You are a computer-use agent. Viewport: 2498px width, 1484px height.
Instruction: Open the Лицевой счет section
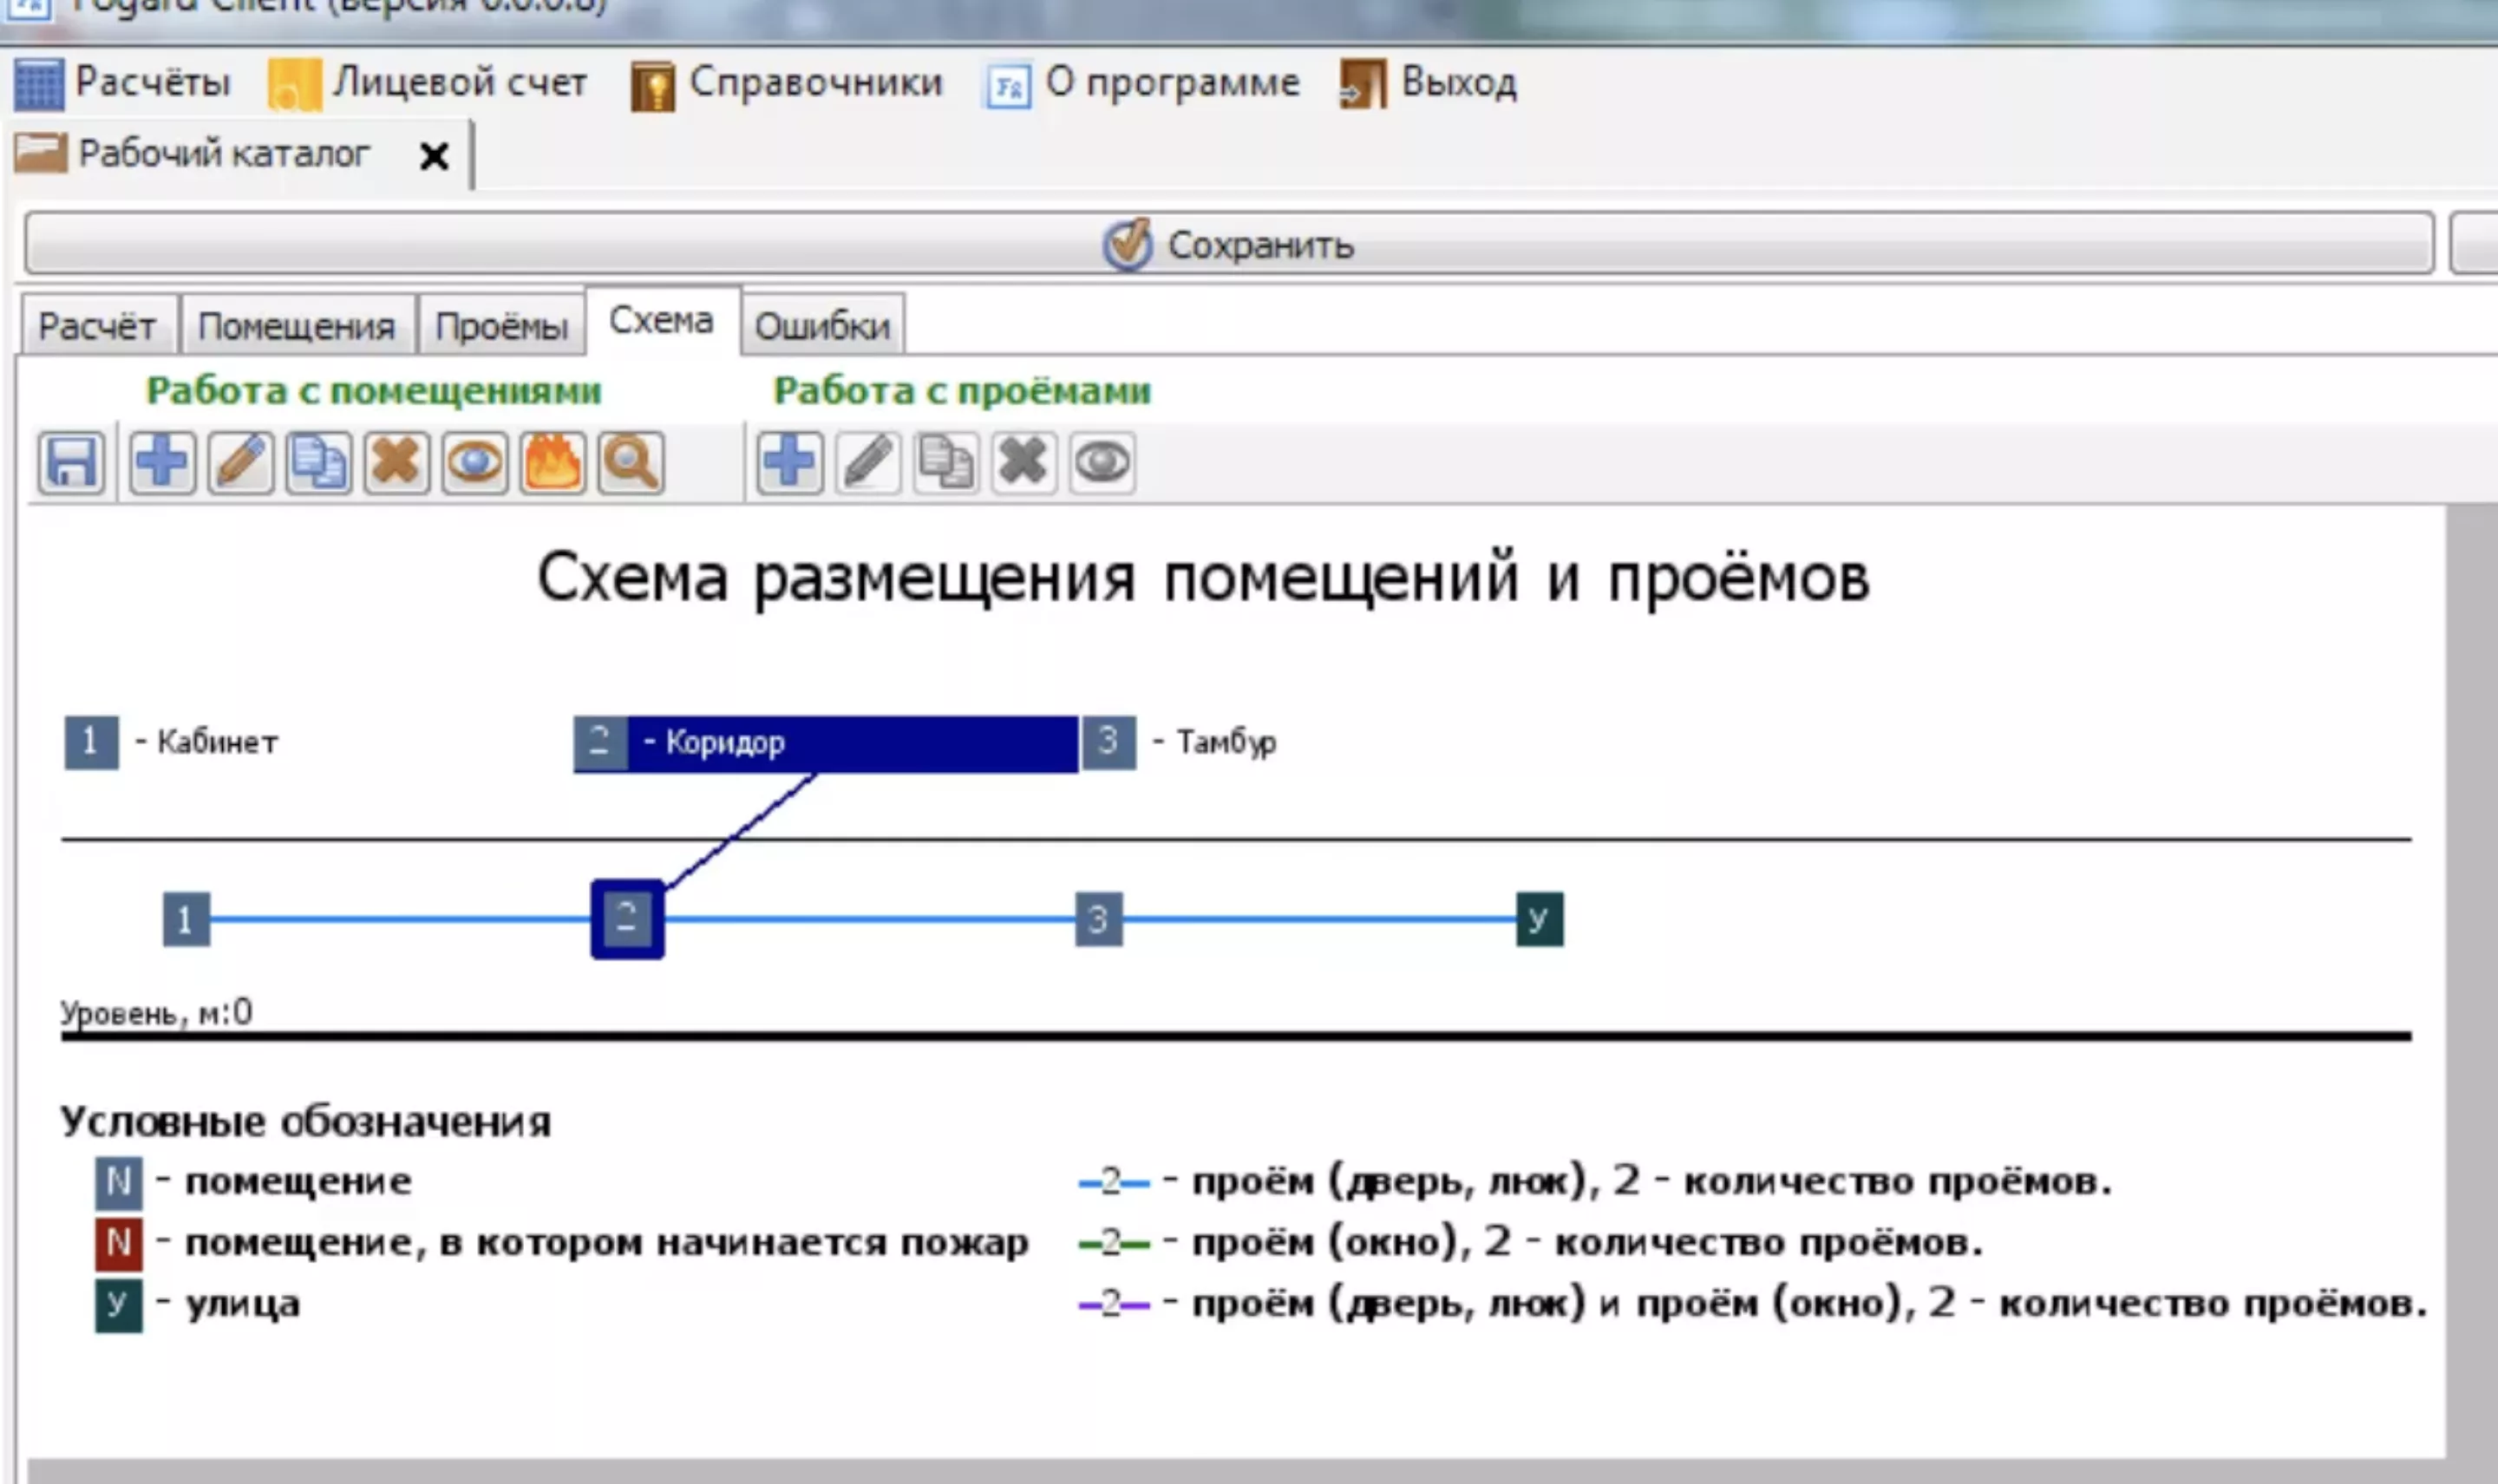coord(457,82)
